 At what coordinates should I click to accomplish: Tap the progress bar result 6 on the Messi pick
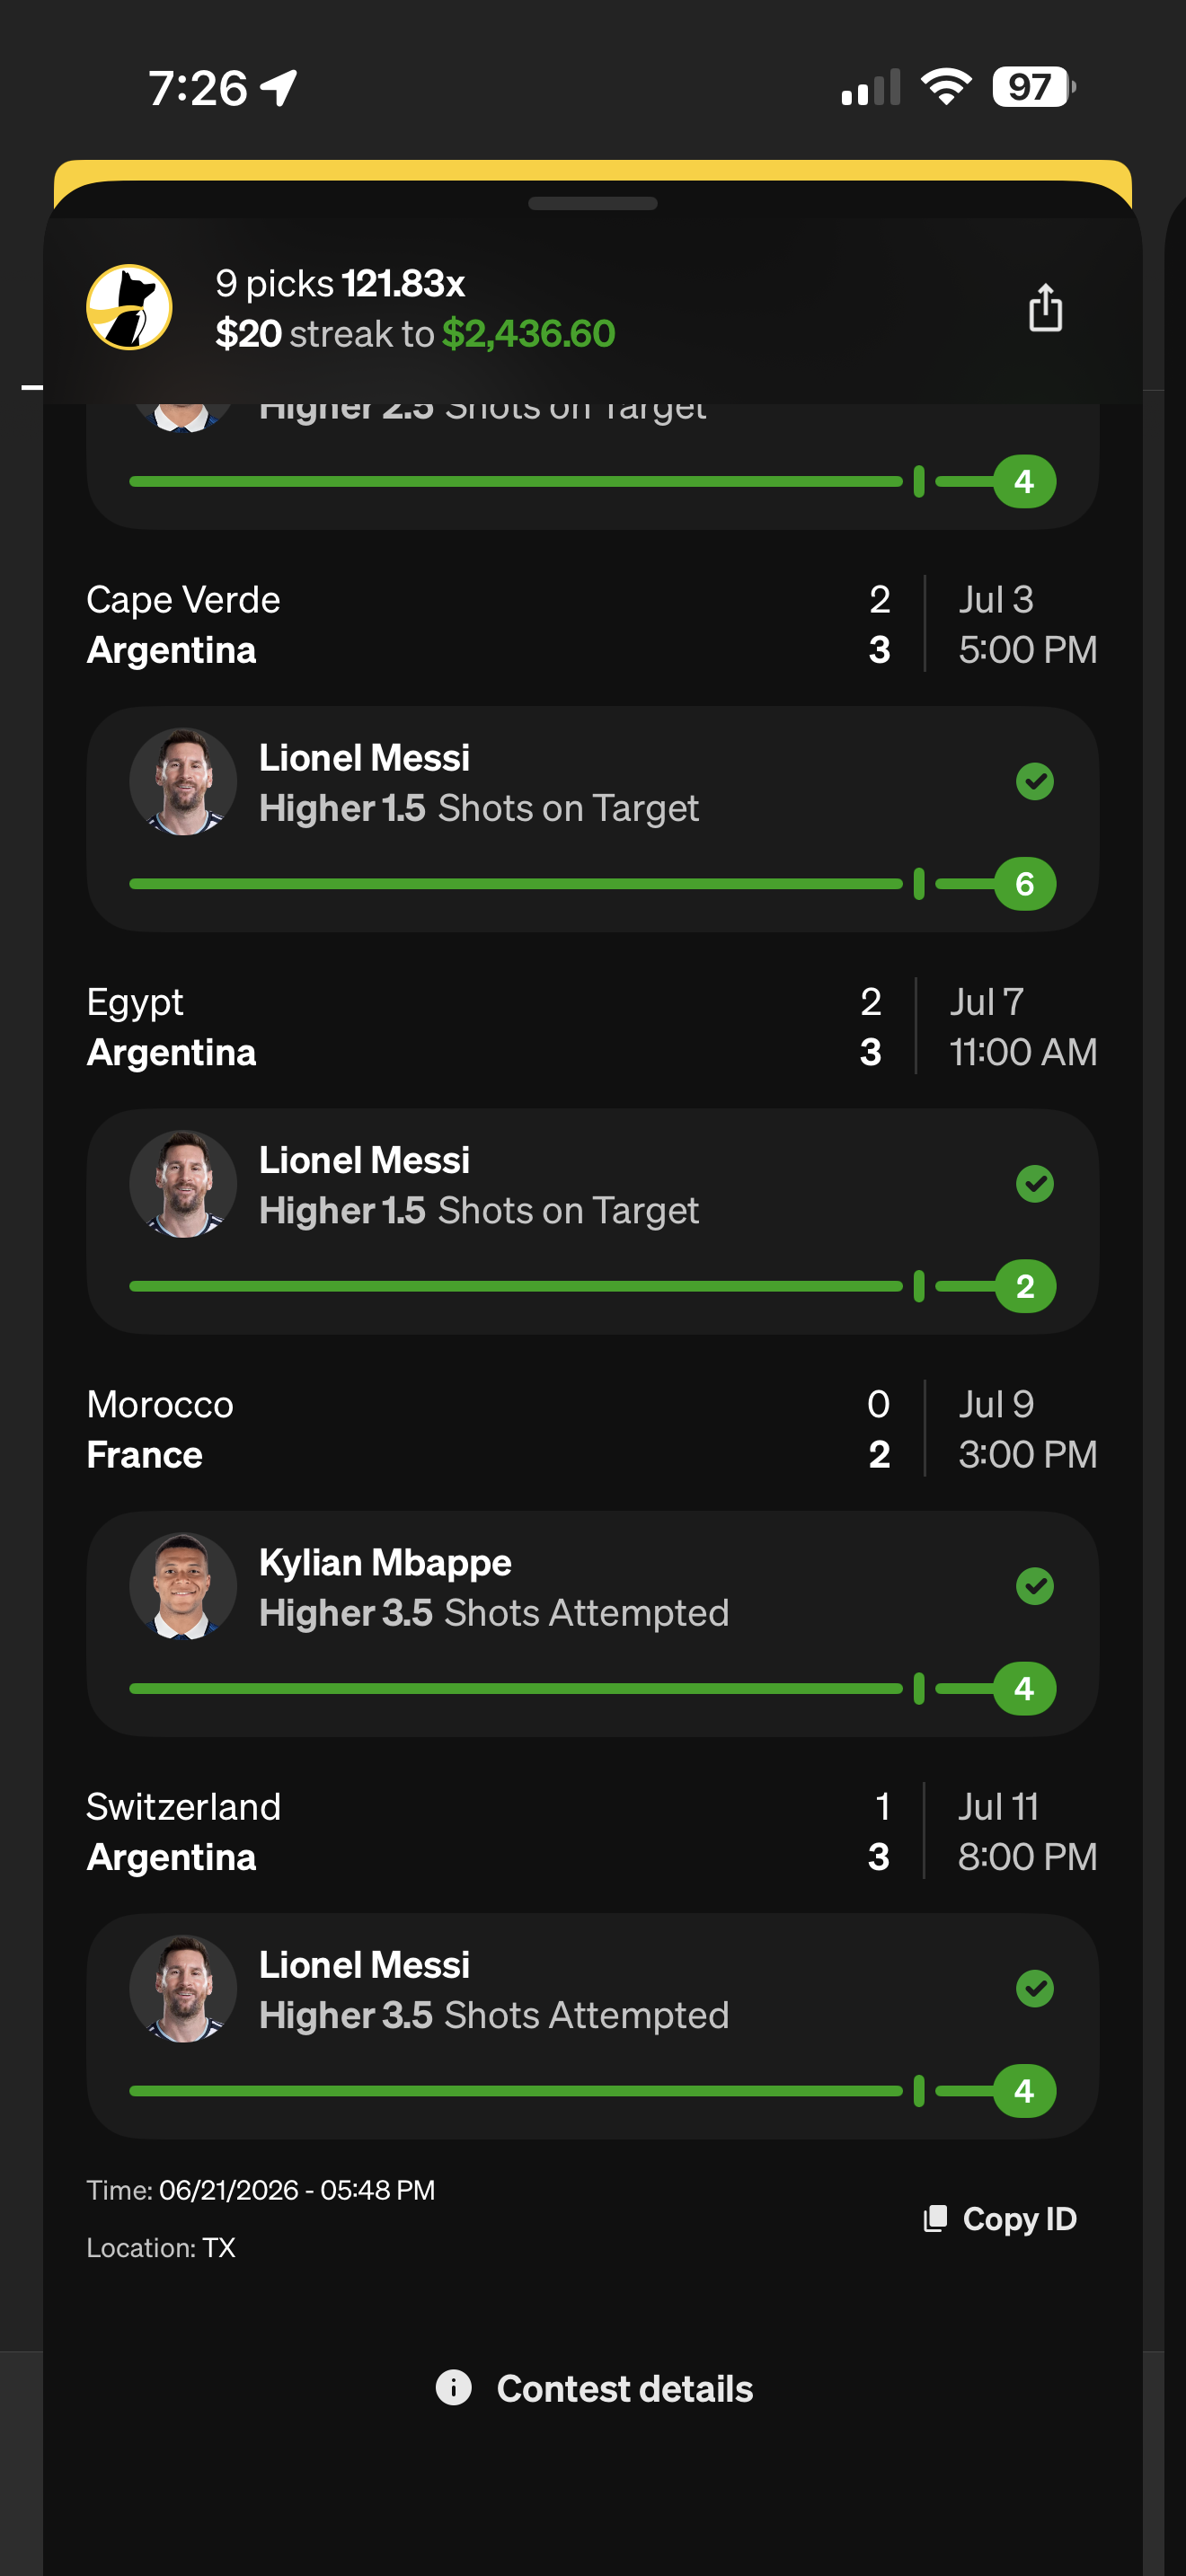click(x=1024, y=883)
